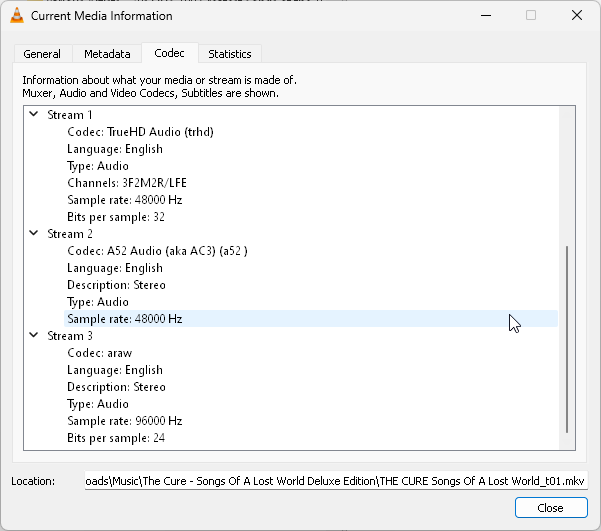This screenshot has height=531, width=601.
Task: Show the Statistics tab
Action: (230, 54)
